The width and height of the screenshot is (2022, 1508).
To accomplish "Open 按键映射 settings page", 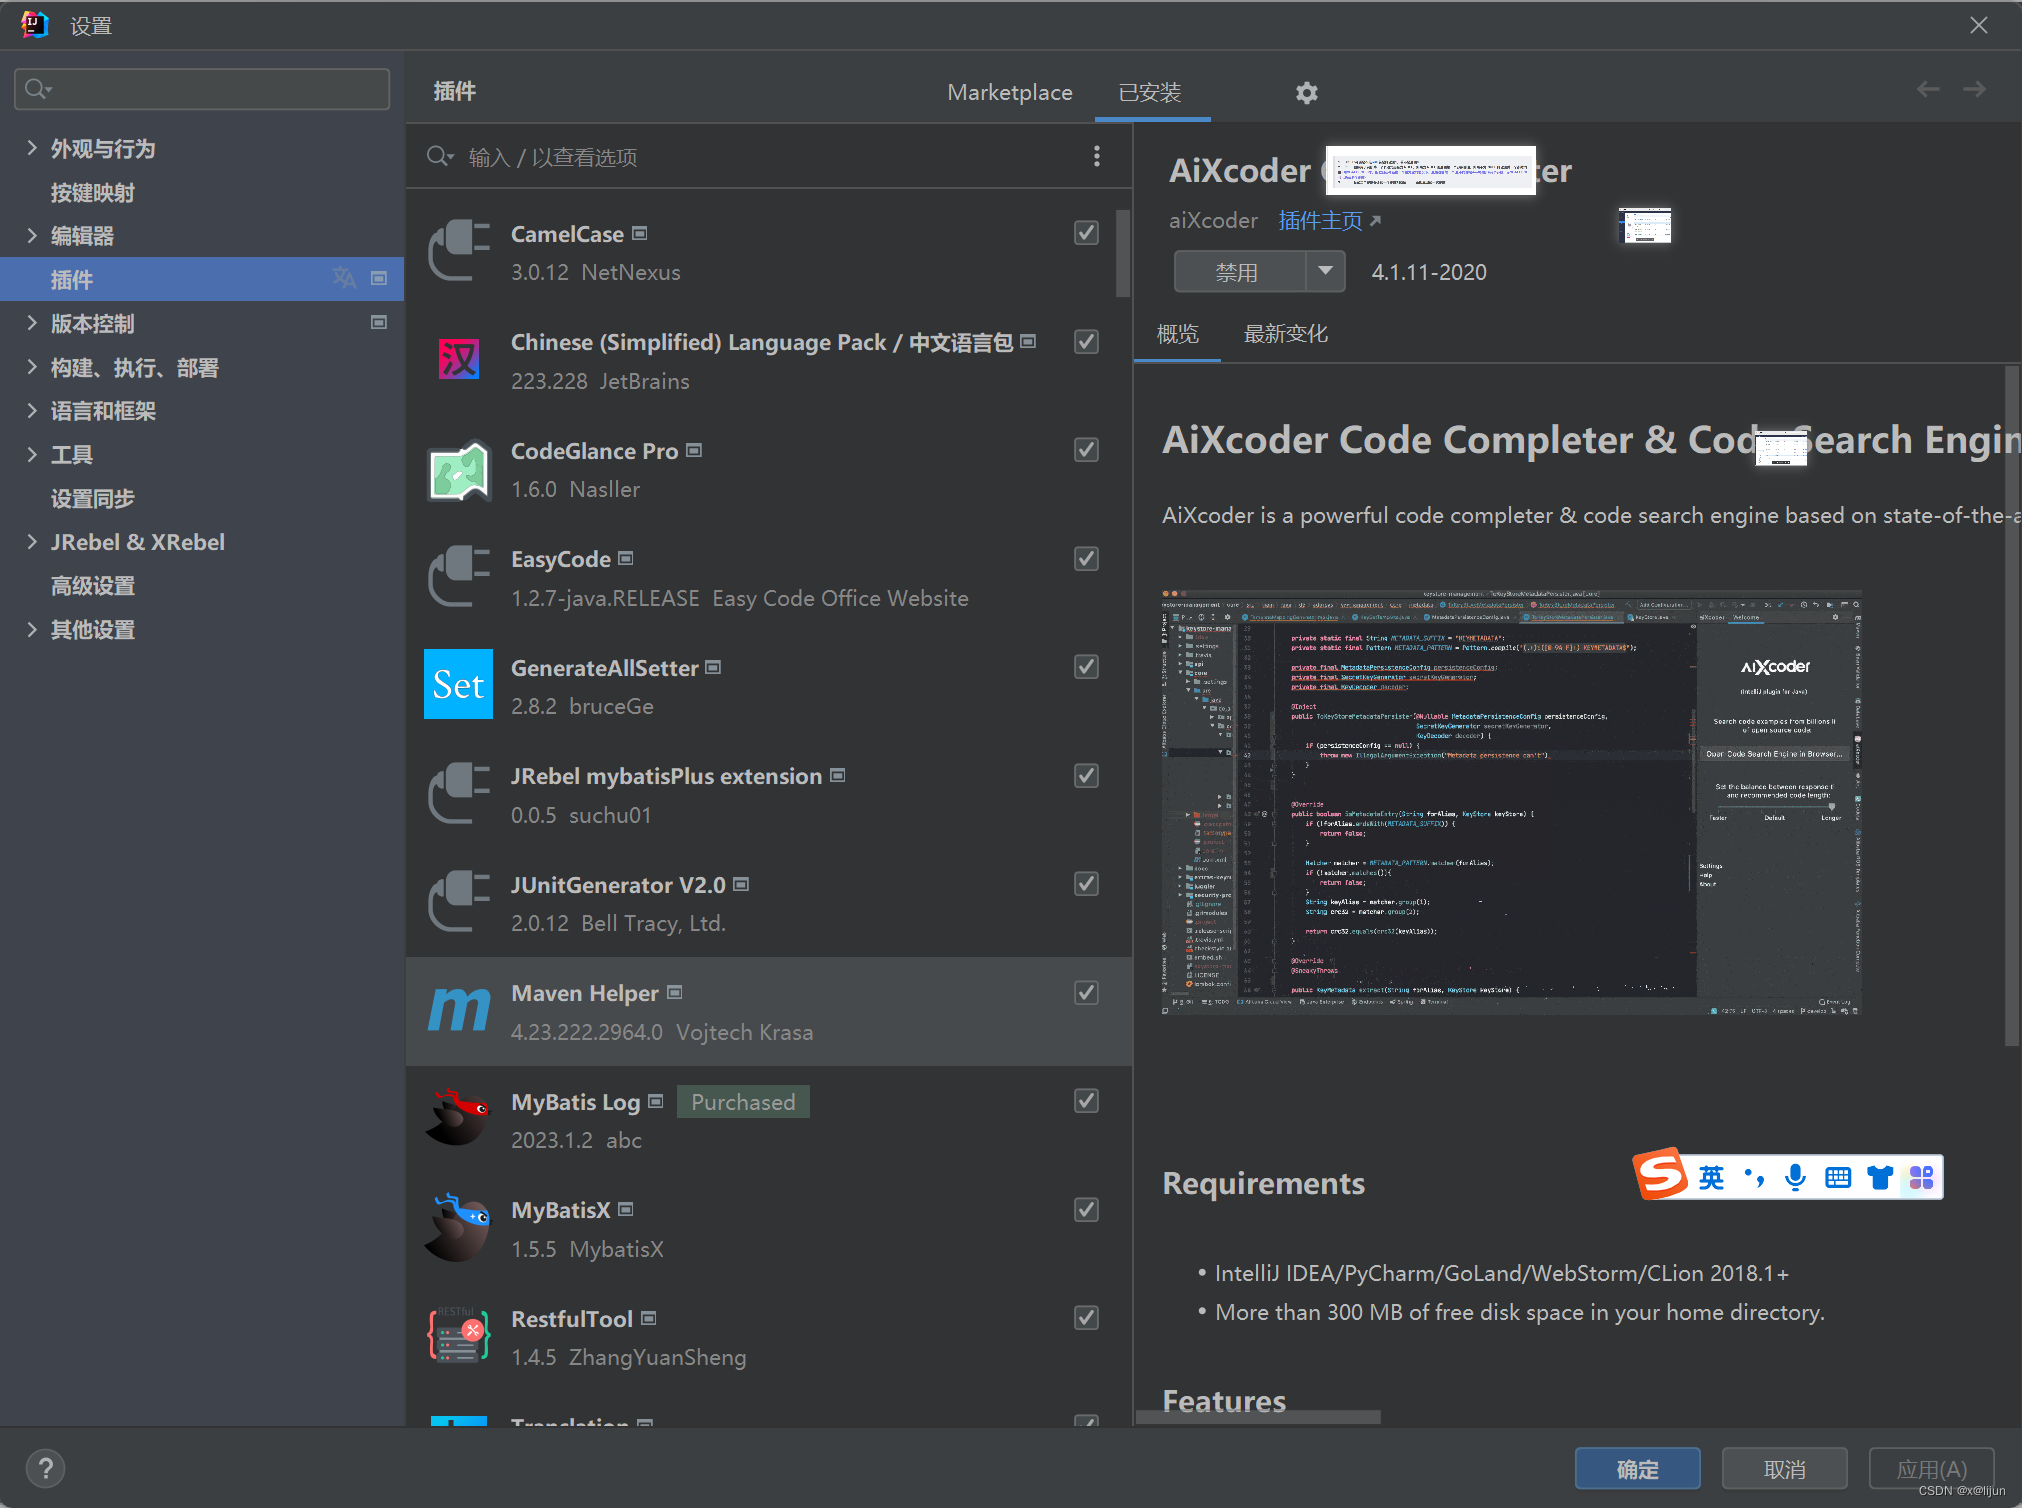I will point(92,192).
